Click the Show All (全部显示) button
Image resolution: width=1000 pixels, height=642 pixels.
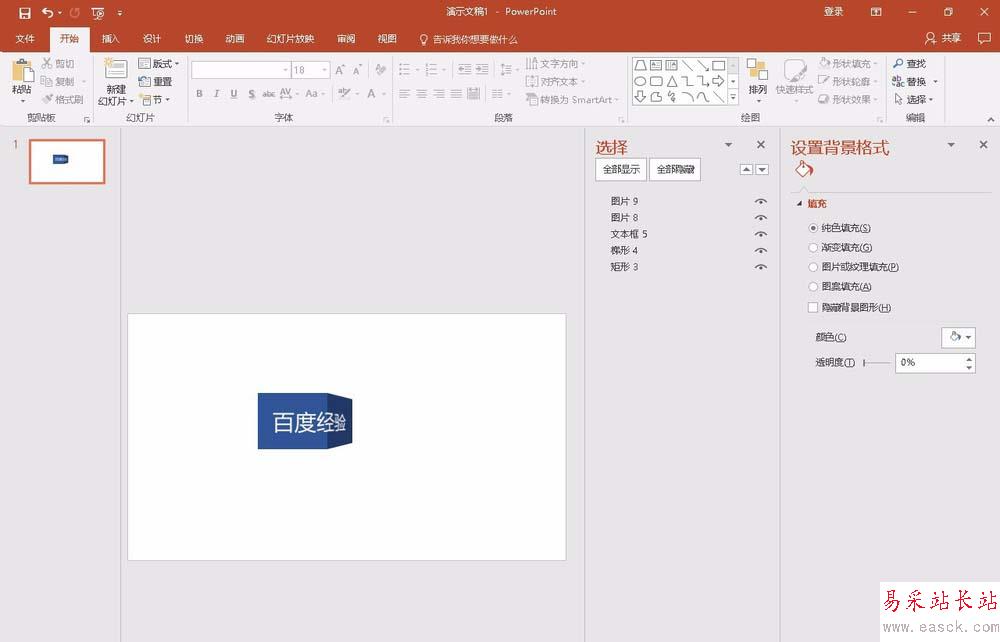point(620,170)
